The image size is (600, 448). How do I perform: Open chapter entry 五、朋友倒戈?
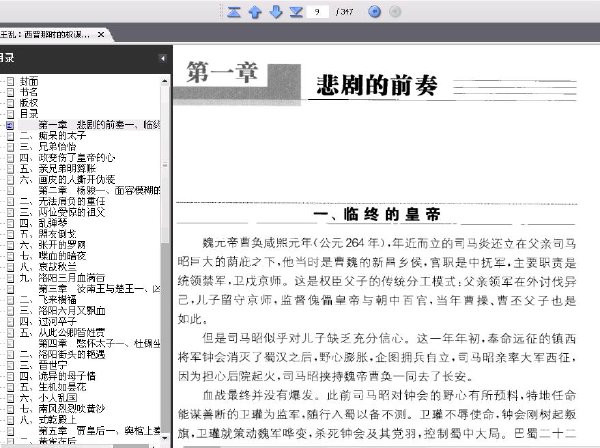pyautogui.click(x=48, y=234)
